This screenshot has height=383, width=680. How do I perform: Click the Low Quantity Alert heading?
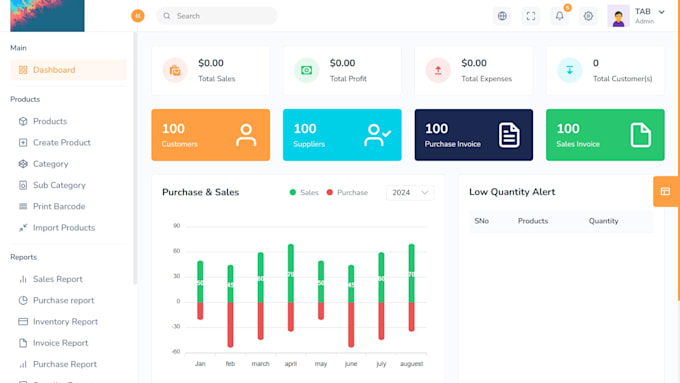tap(512, 192)
